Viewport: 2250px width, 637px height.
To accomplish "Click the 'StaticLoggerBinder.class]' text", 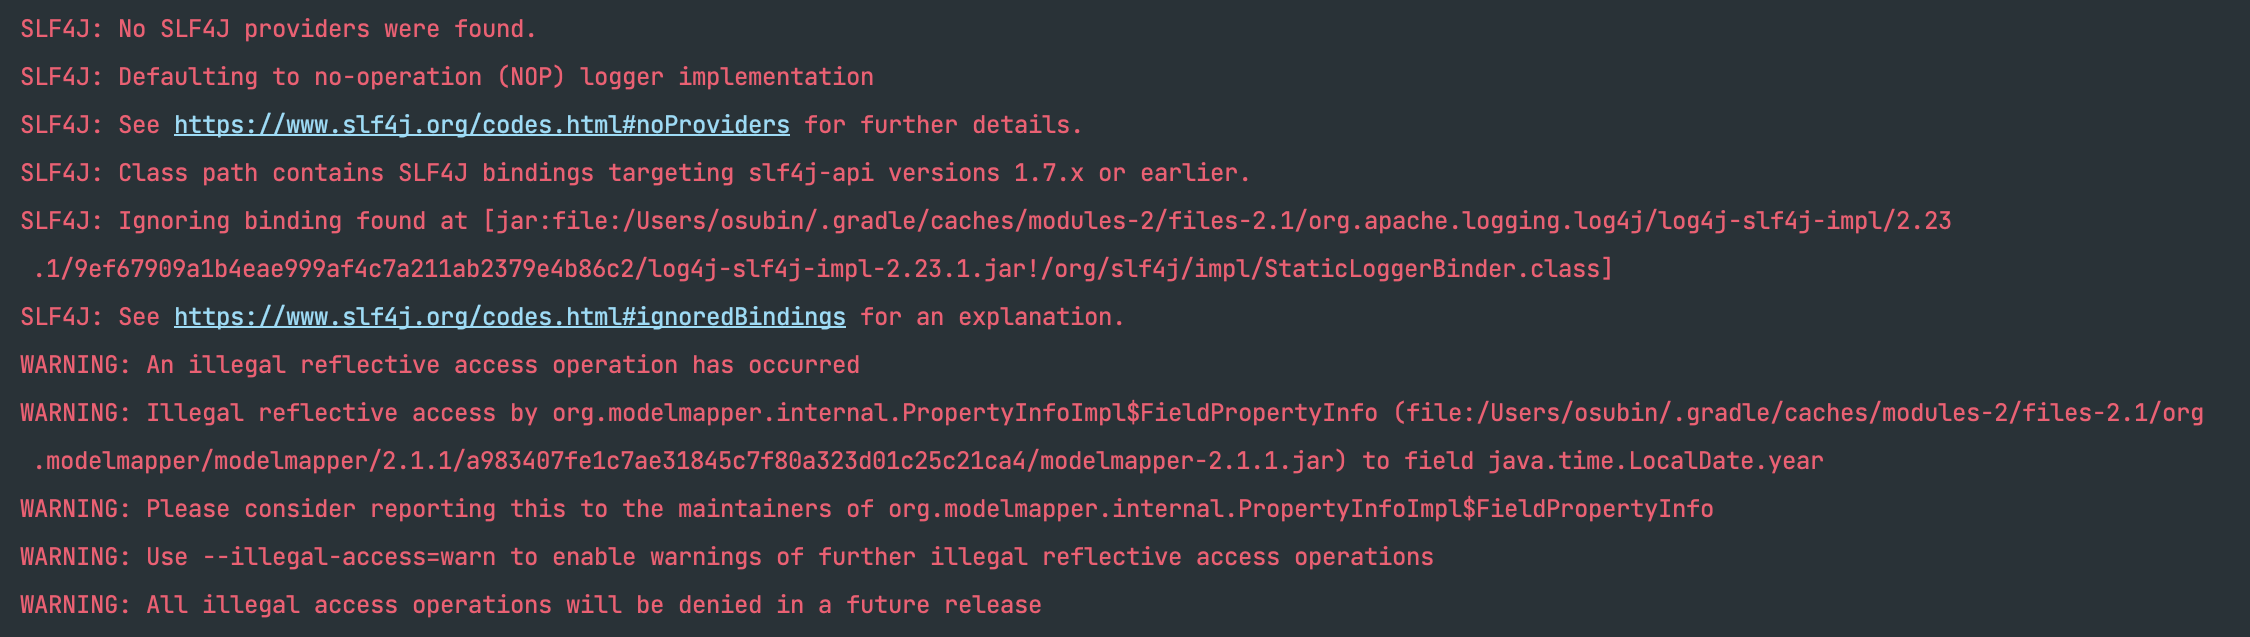I will tap(1439, 269).
